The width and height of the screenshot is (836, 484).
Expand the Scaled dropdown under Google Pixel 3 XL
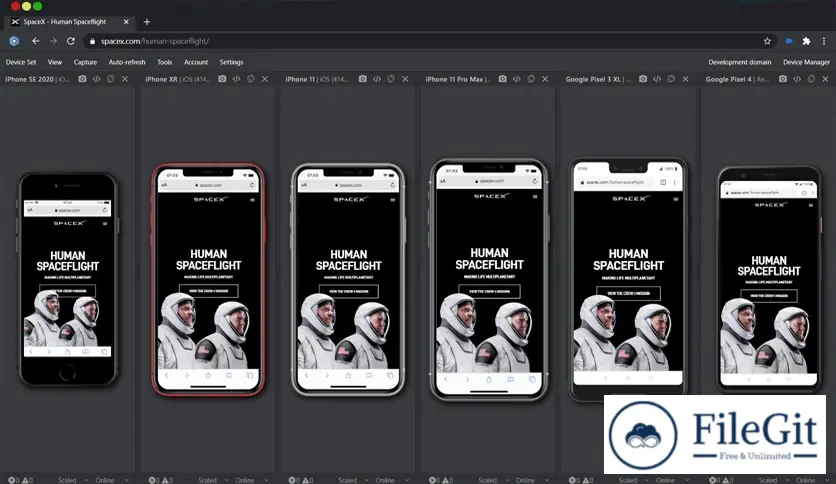click(x=634, y=480)
